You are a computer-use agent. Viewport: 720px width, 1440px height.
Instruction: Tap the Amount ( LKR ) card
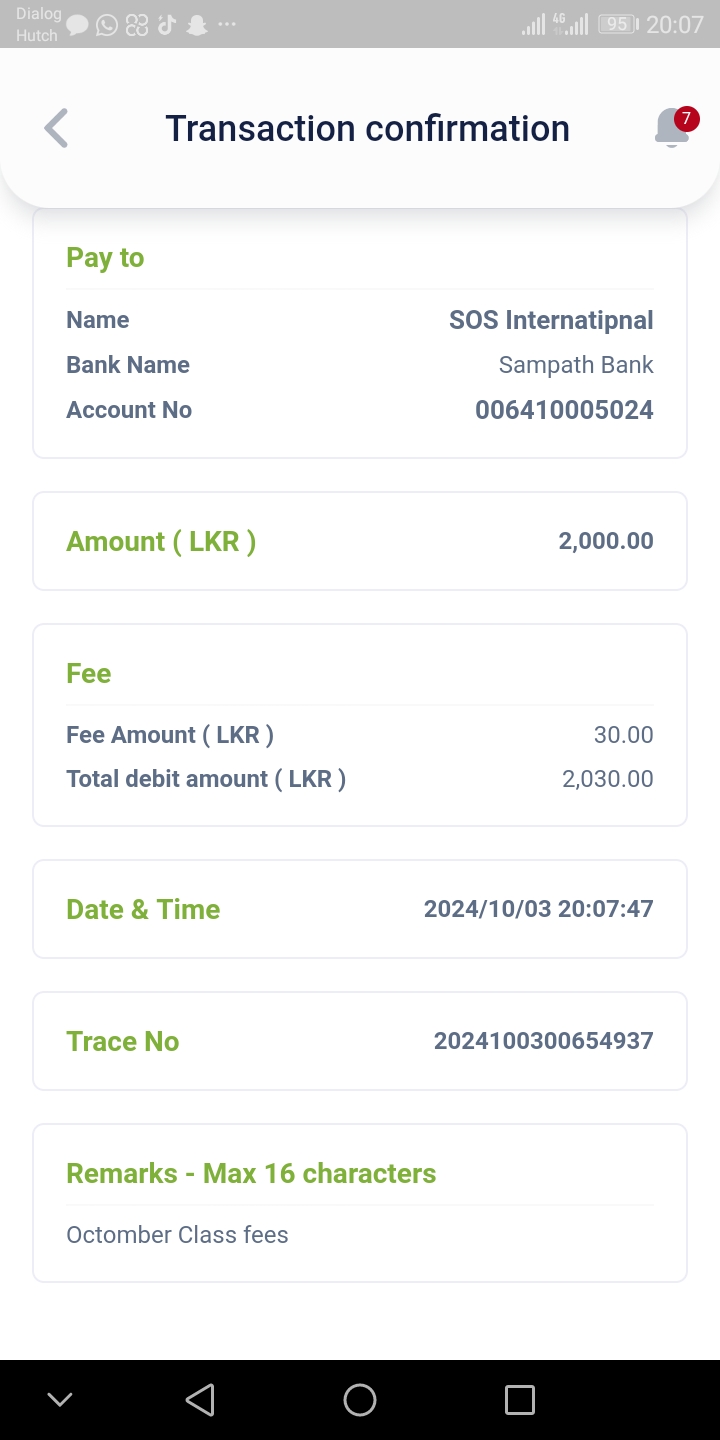coord(360,541)
